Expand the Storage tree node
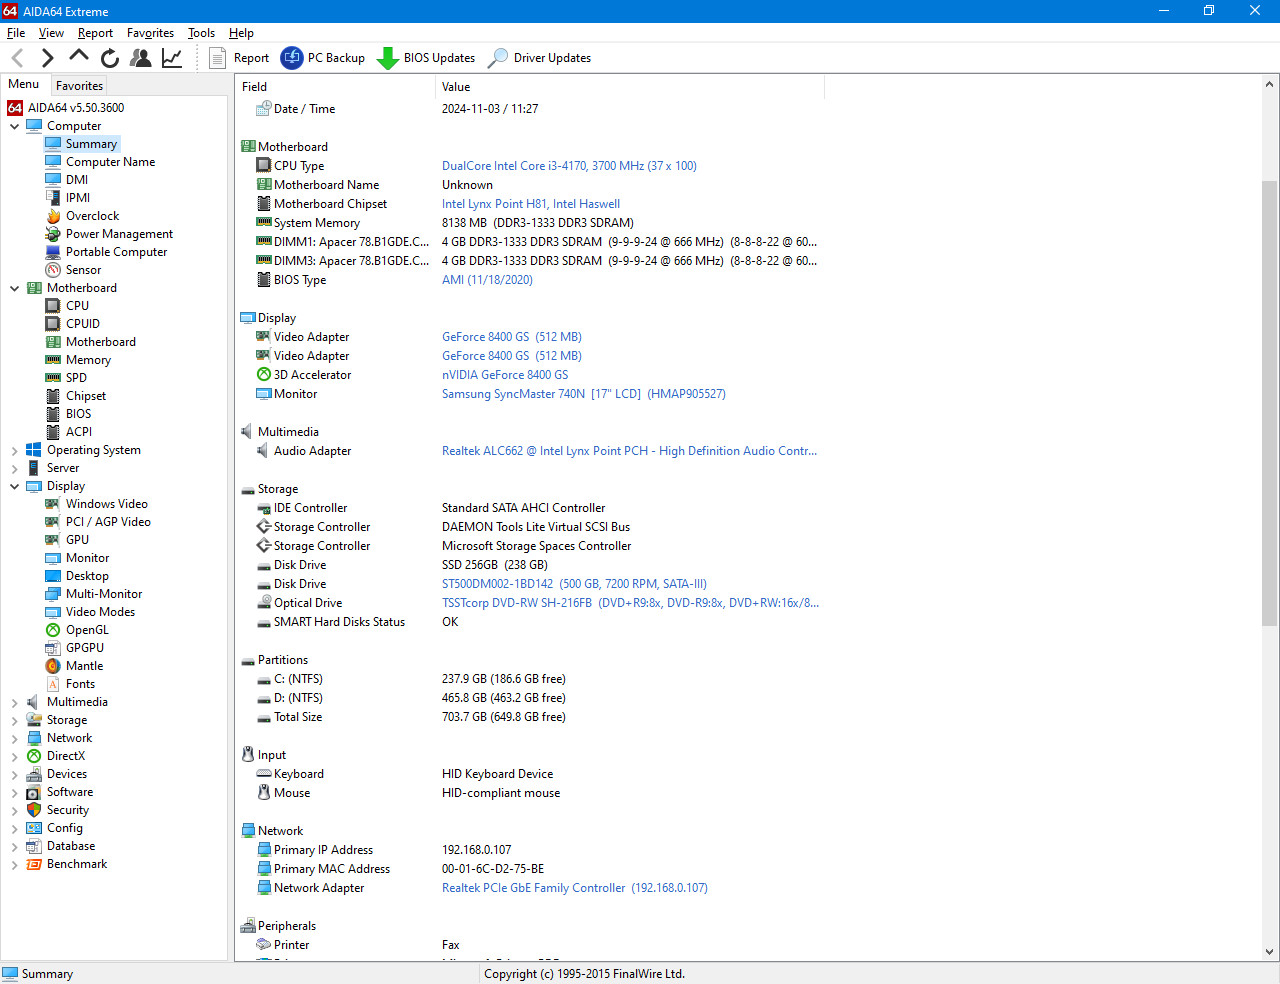The image size is (1280, 984). coord(14,721)
